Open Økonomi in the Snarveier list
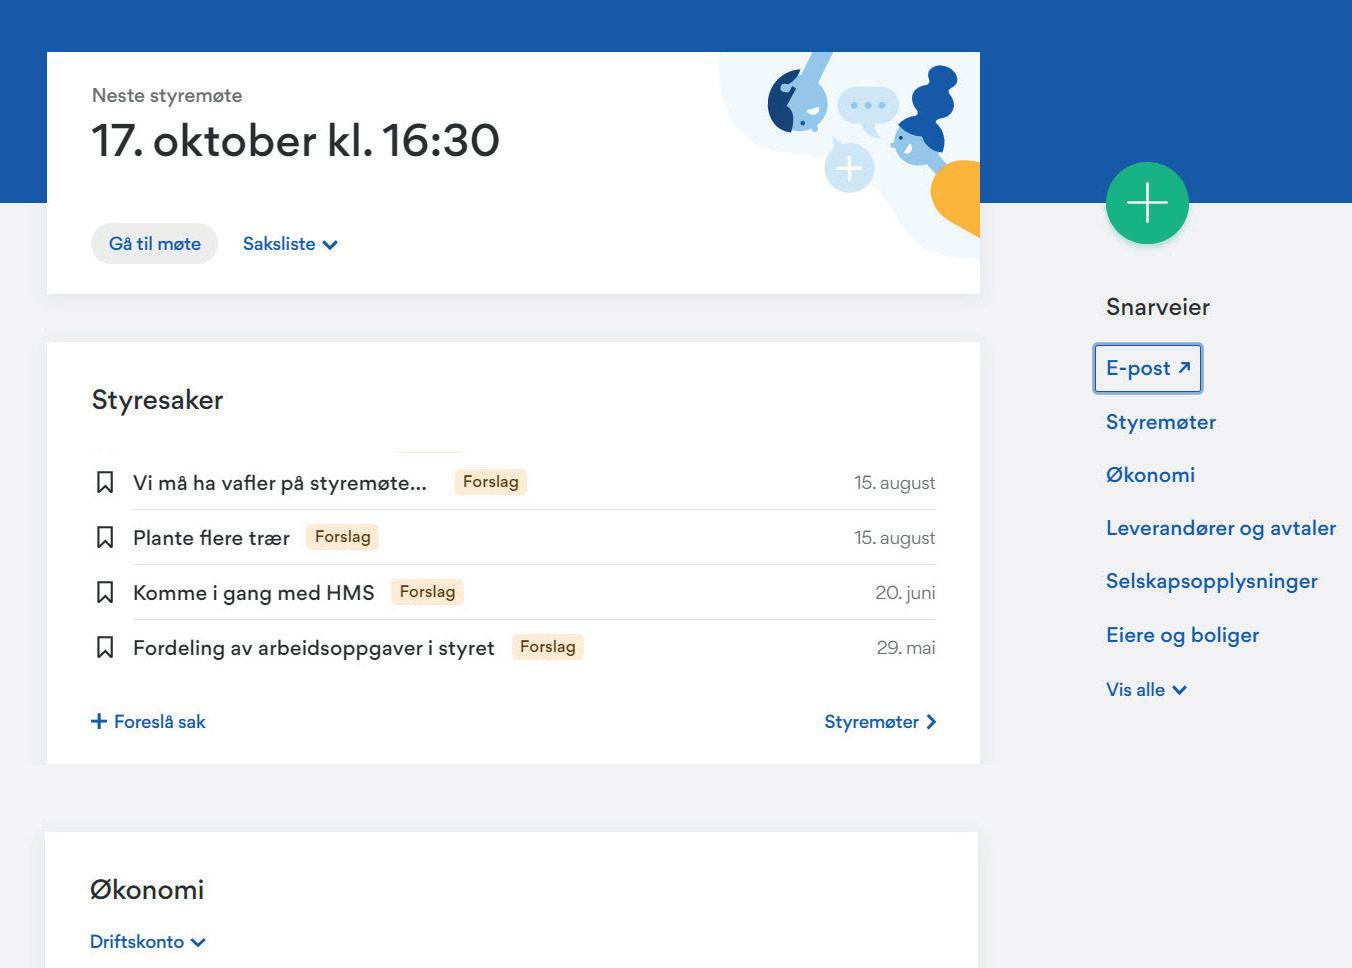Screen dimensions: 1352x968 tap(1150, 475)
